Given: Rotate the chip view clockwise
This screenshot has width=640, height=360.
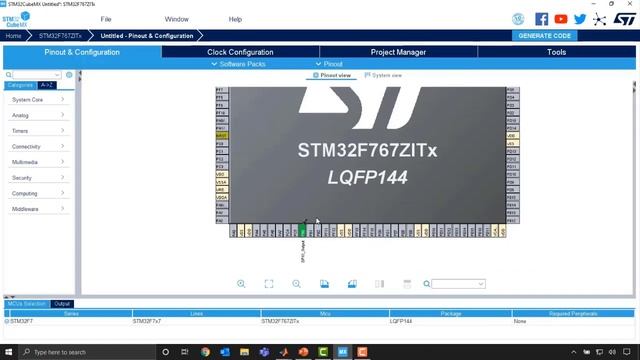Looking at the screenshot, I should pos(324,284).
